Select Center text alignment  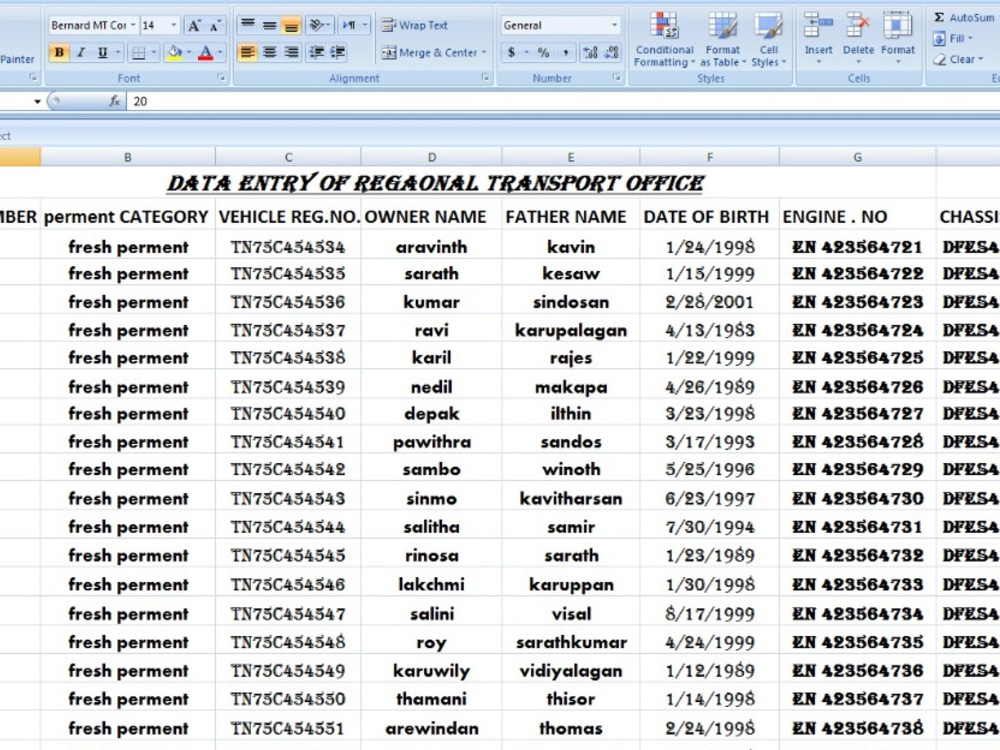coord(270,52)
